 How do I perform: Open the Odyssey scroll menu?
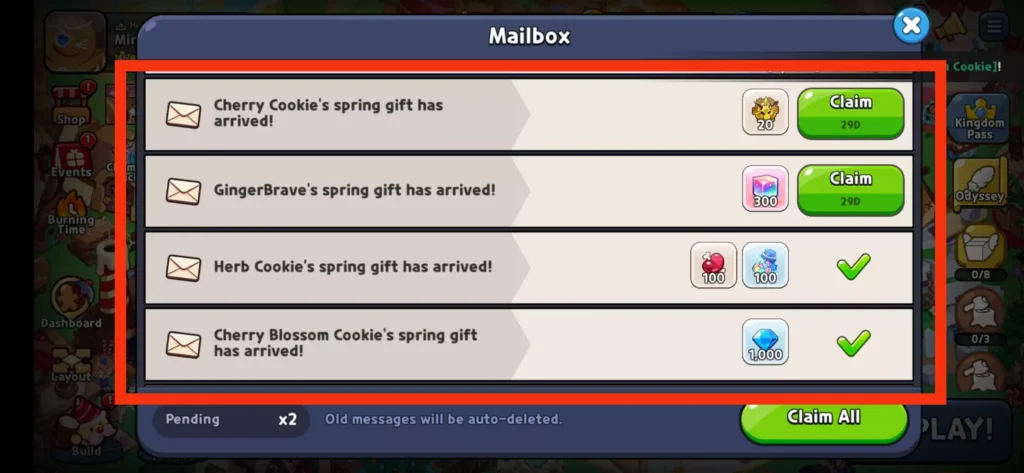979,181
